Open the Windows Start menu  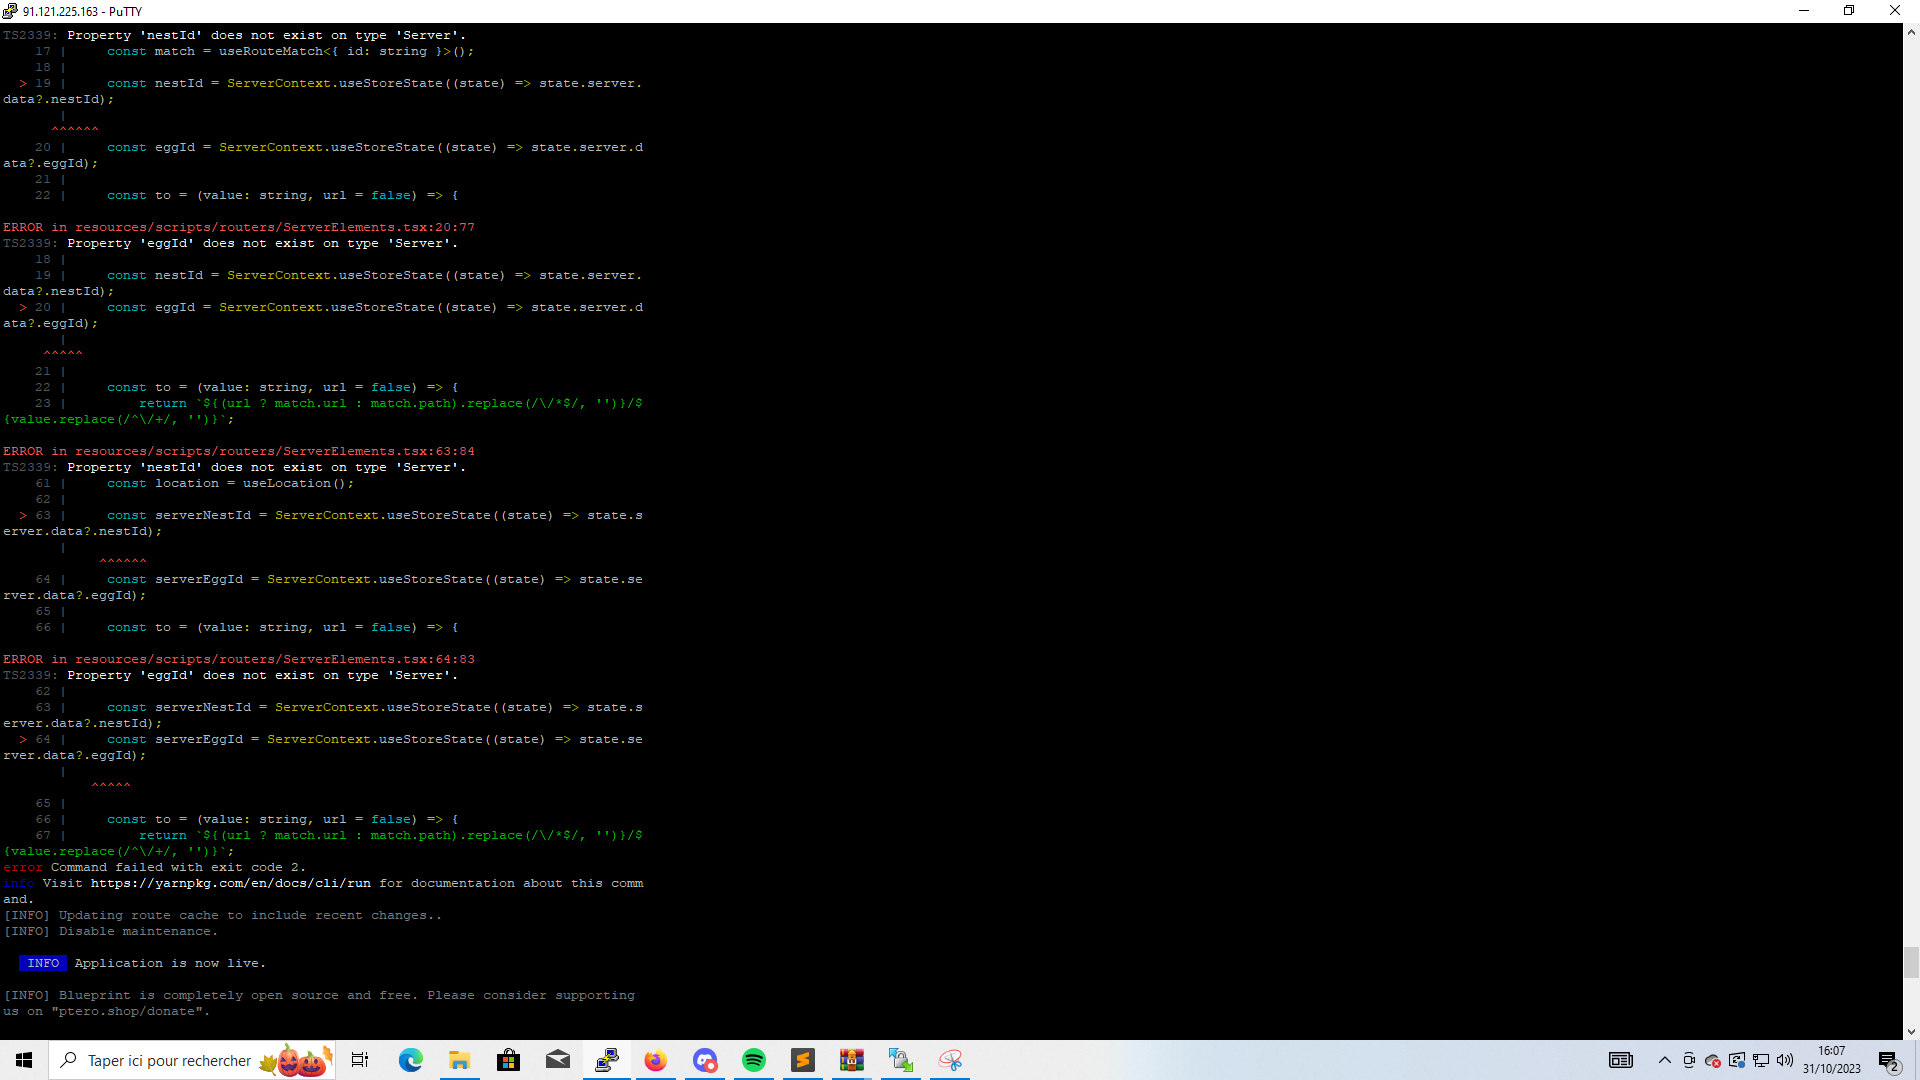(x=24, y=1060)
